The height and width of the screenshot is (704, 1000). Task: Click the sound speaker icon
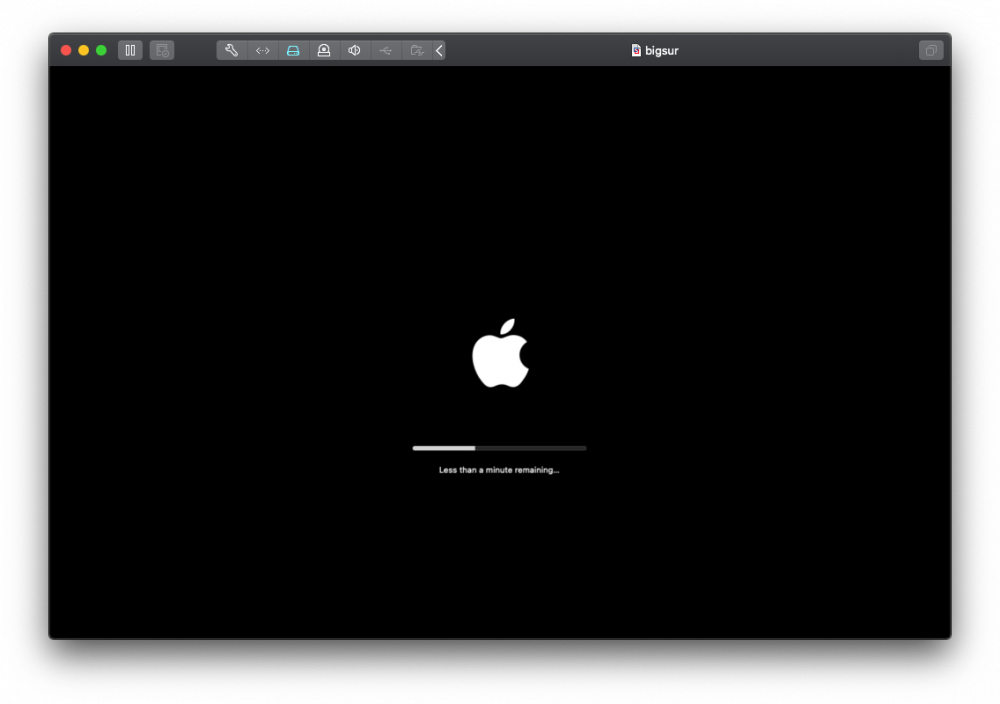(355, 50)
